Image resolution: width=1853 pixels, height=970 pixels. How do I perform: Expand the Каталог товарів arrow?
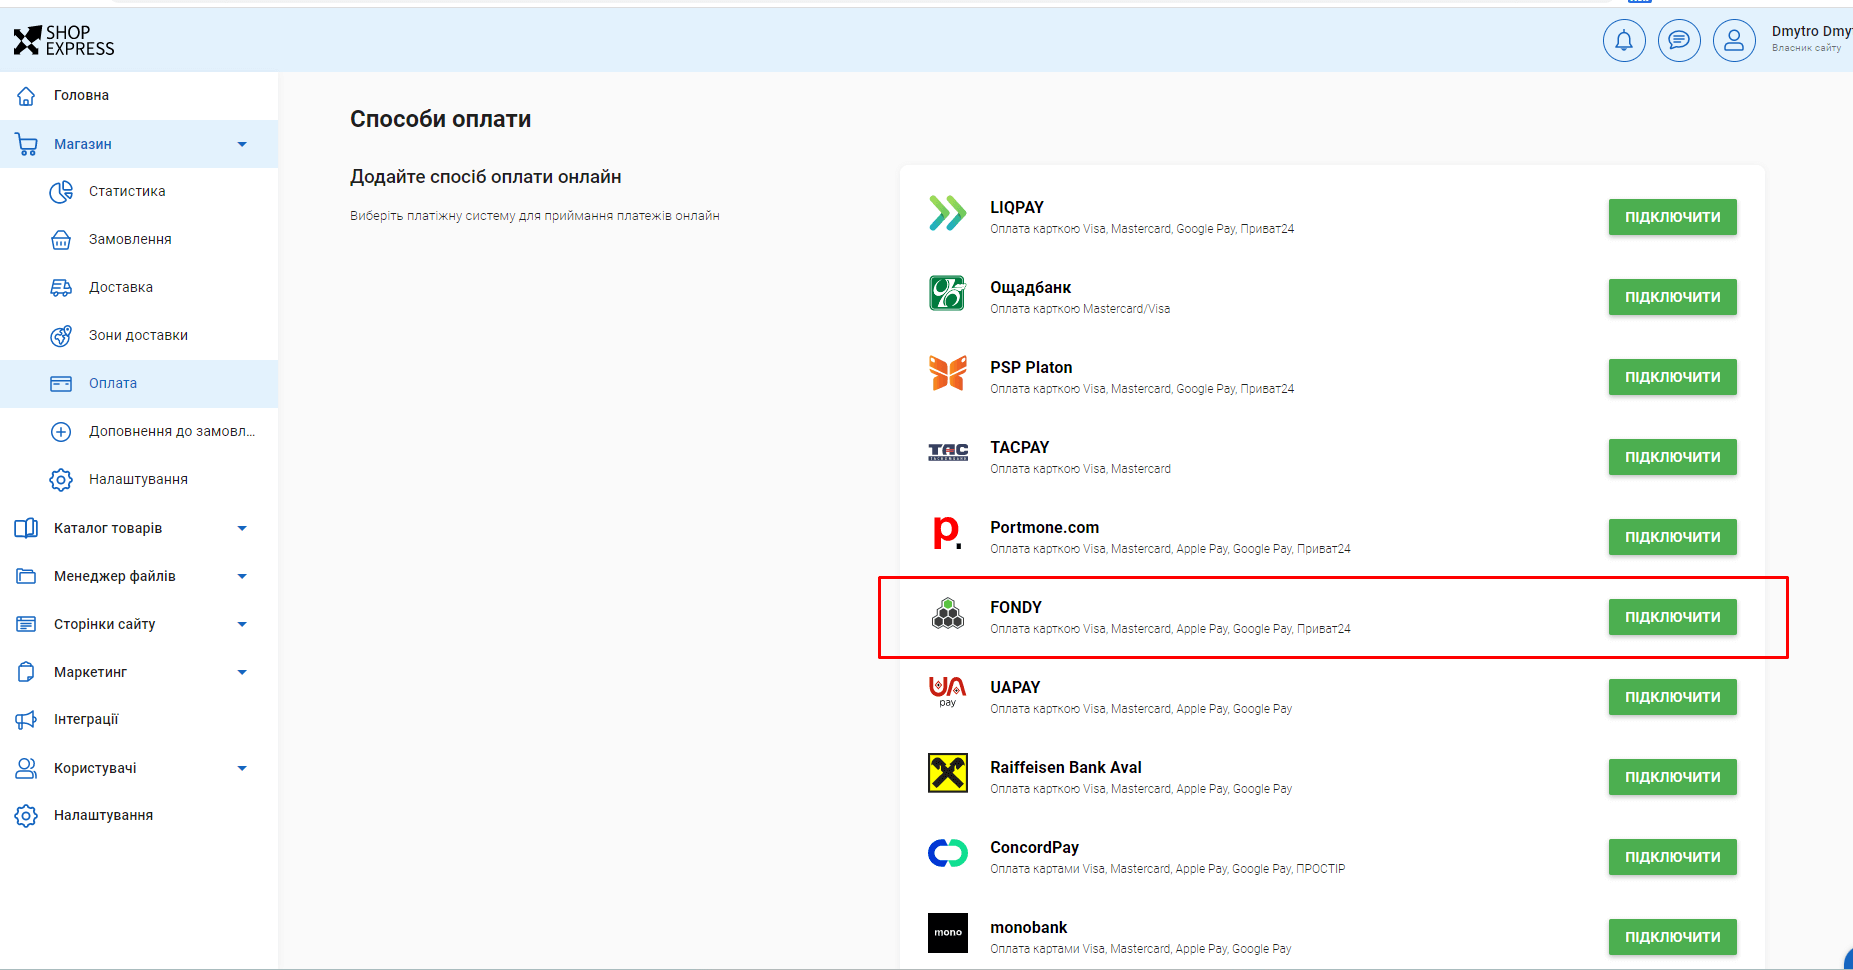point(242,528)
